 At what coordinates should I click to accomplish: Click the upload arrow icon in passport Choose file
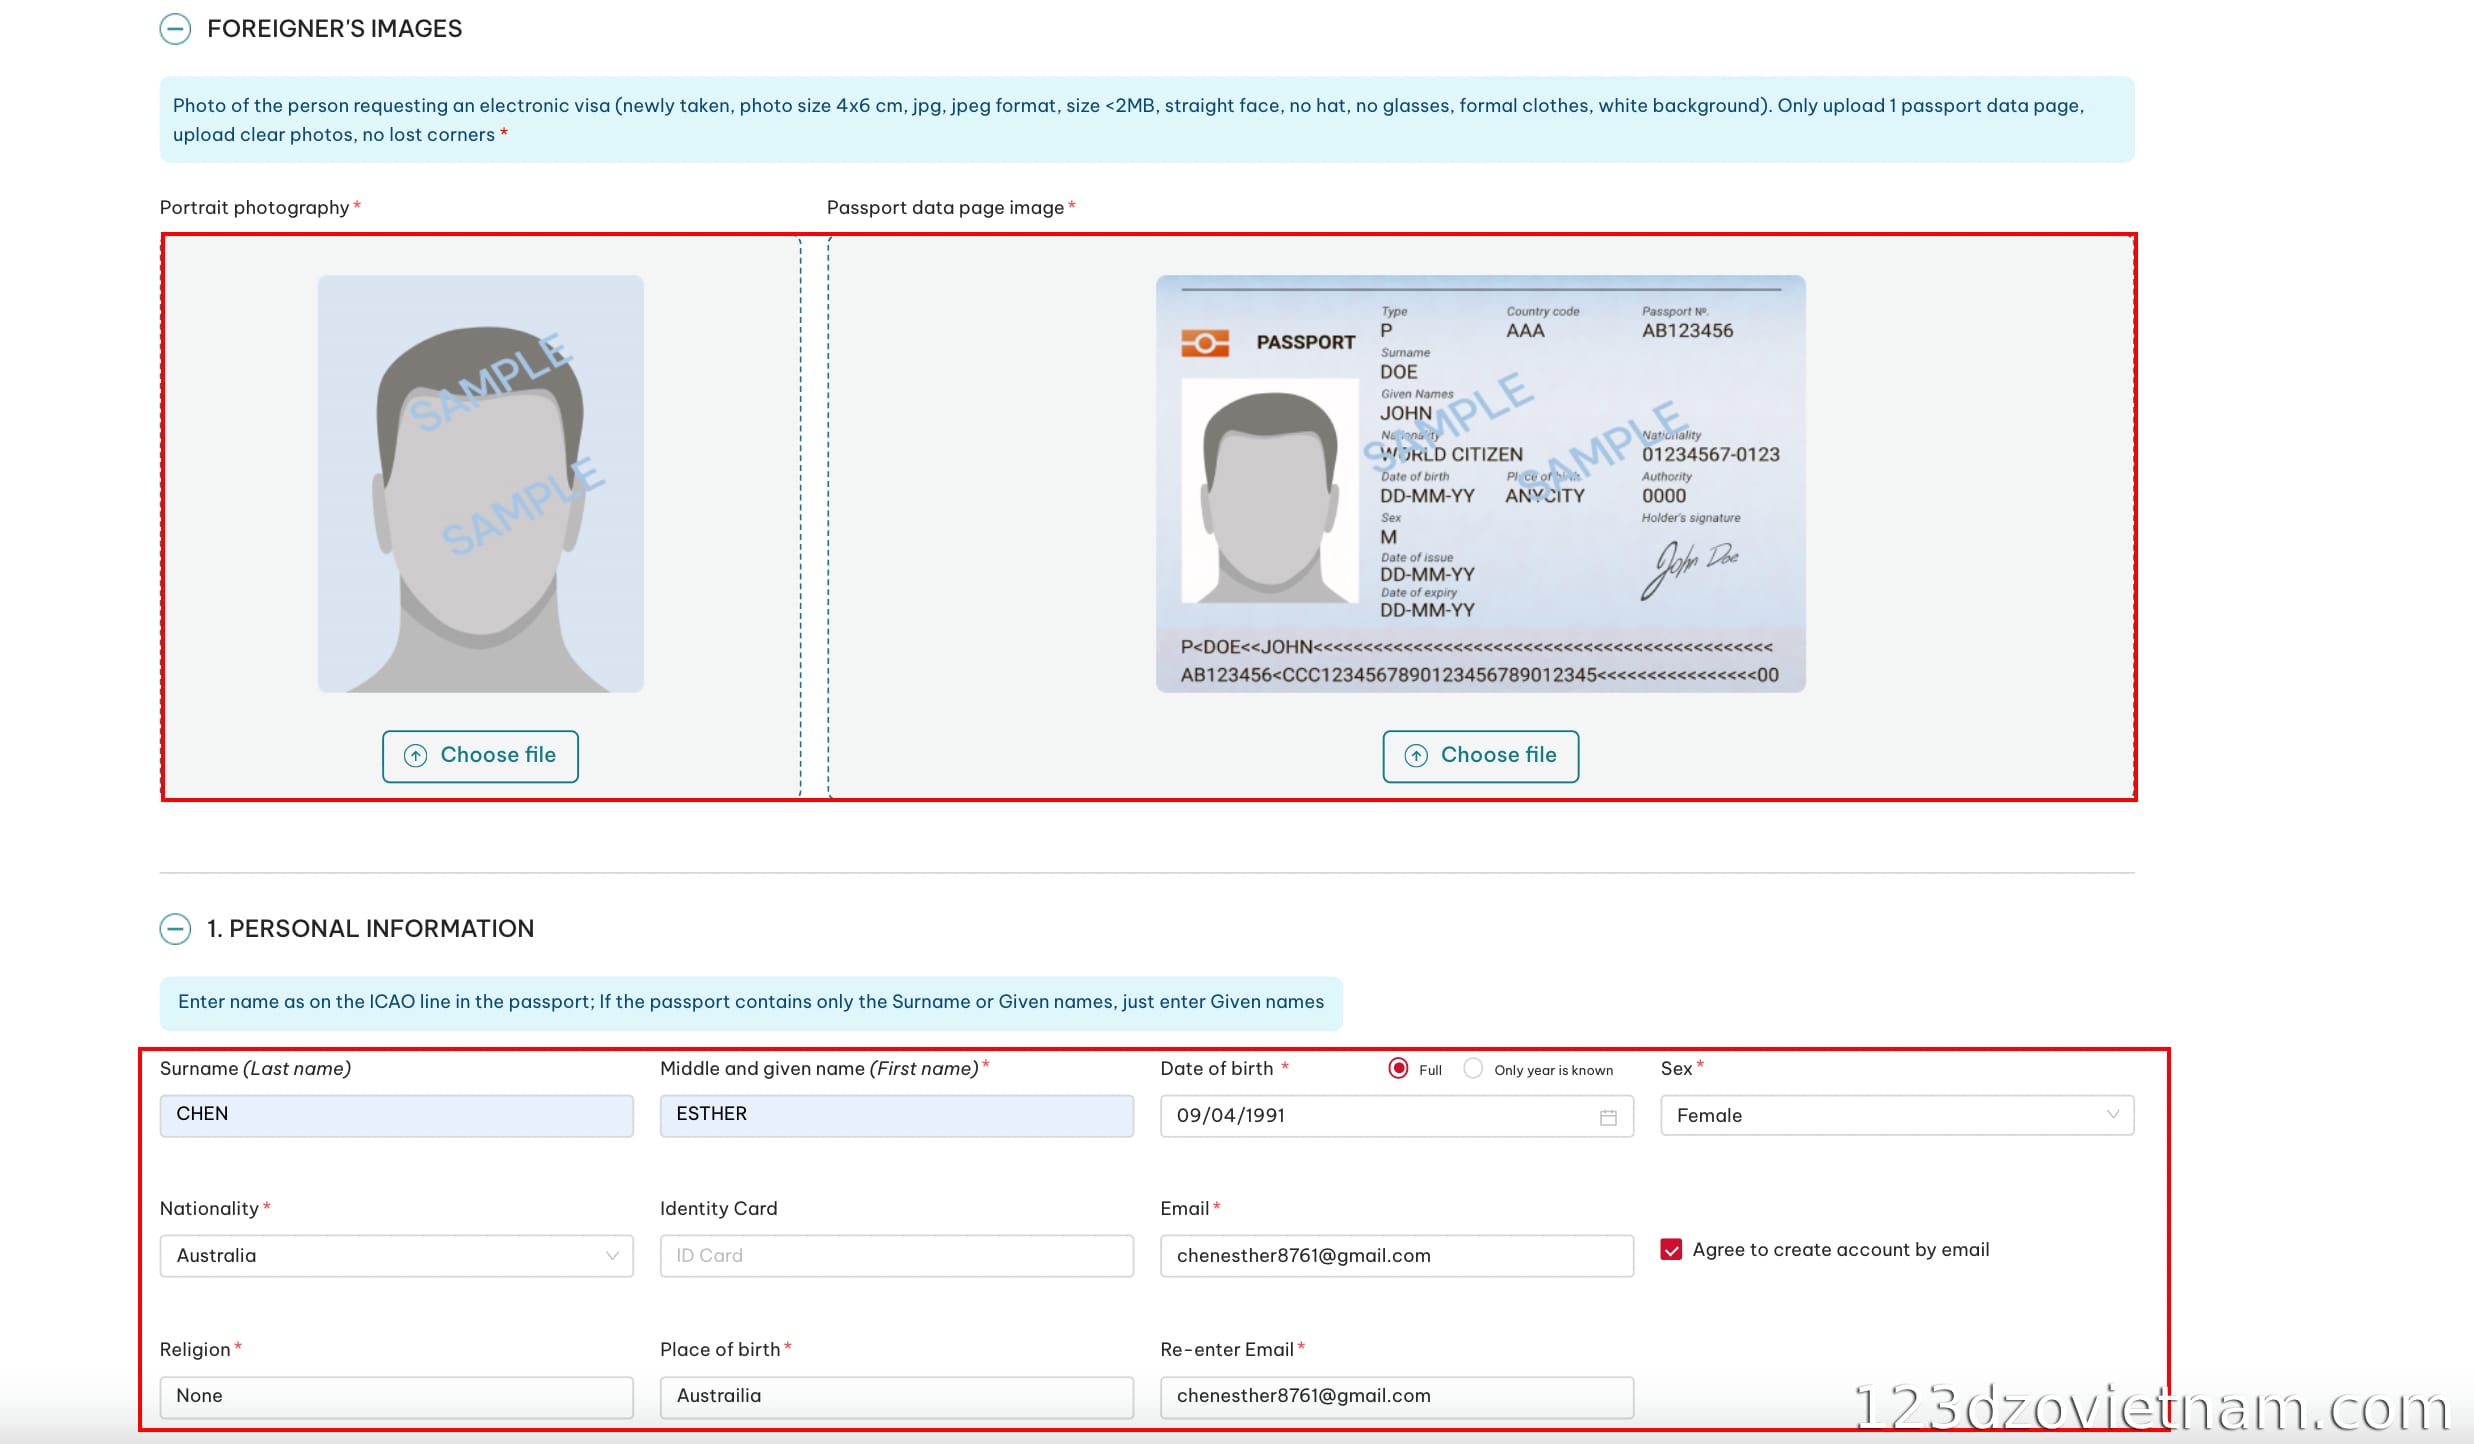pyautogui.click(x=1416, y=756)
